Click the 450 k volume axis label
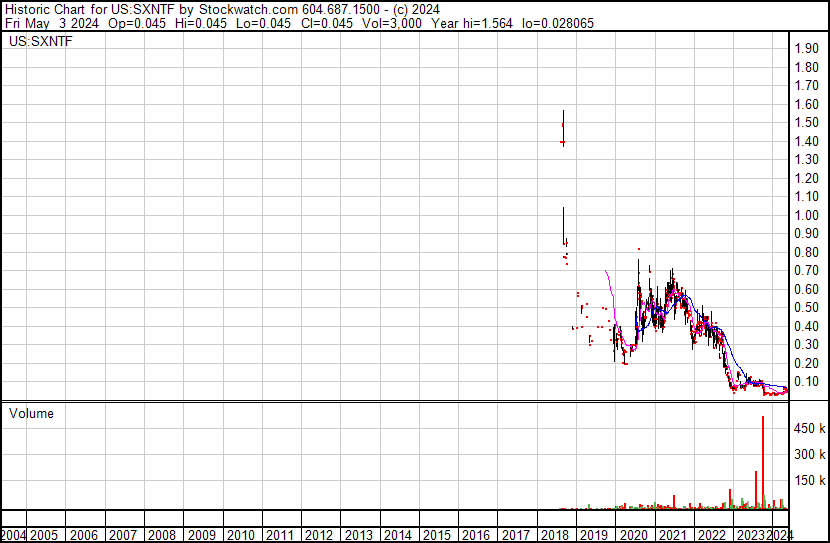The width and height of the screenshot is (830, 543). click(809, 429)
